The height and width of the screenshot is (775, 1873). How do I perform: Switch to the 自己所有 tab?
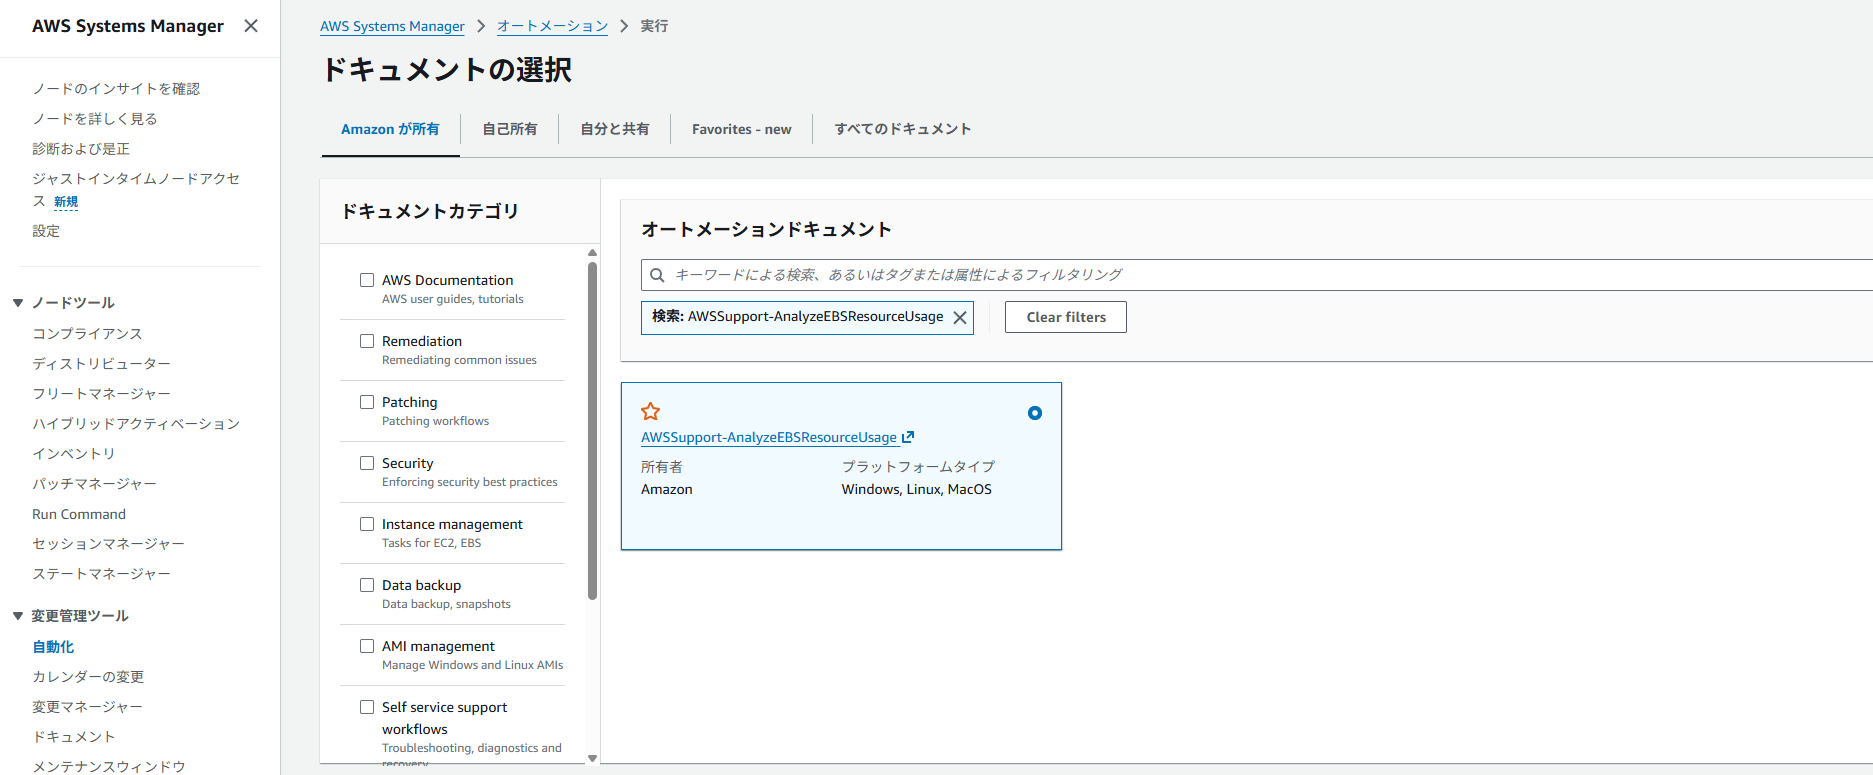click(x=510, y=129)
